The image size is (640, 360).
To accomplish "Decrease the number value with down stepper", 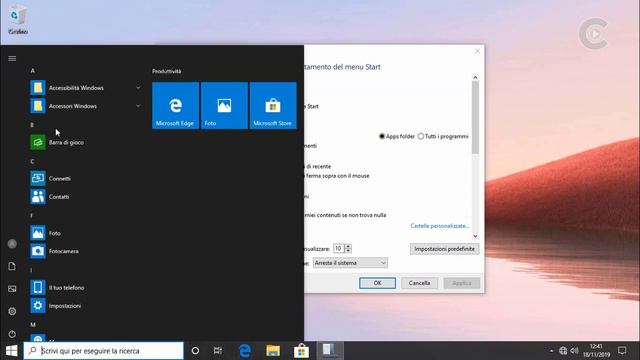I will (x=348, y=251).
